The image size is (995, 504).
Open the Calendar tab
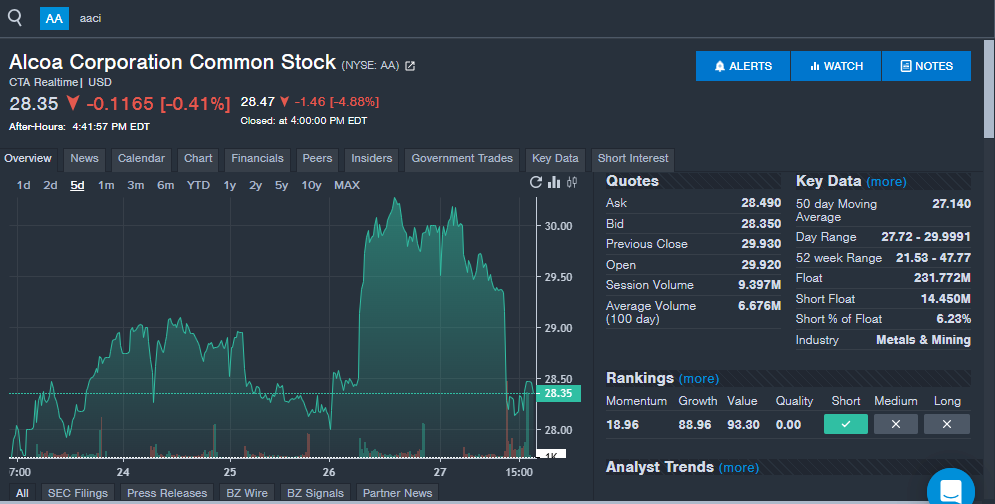point(141,159)
